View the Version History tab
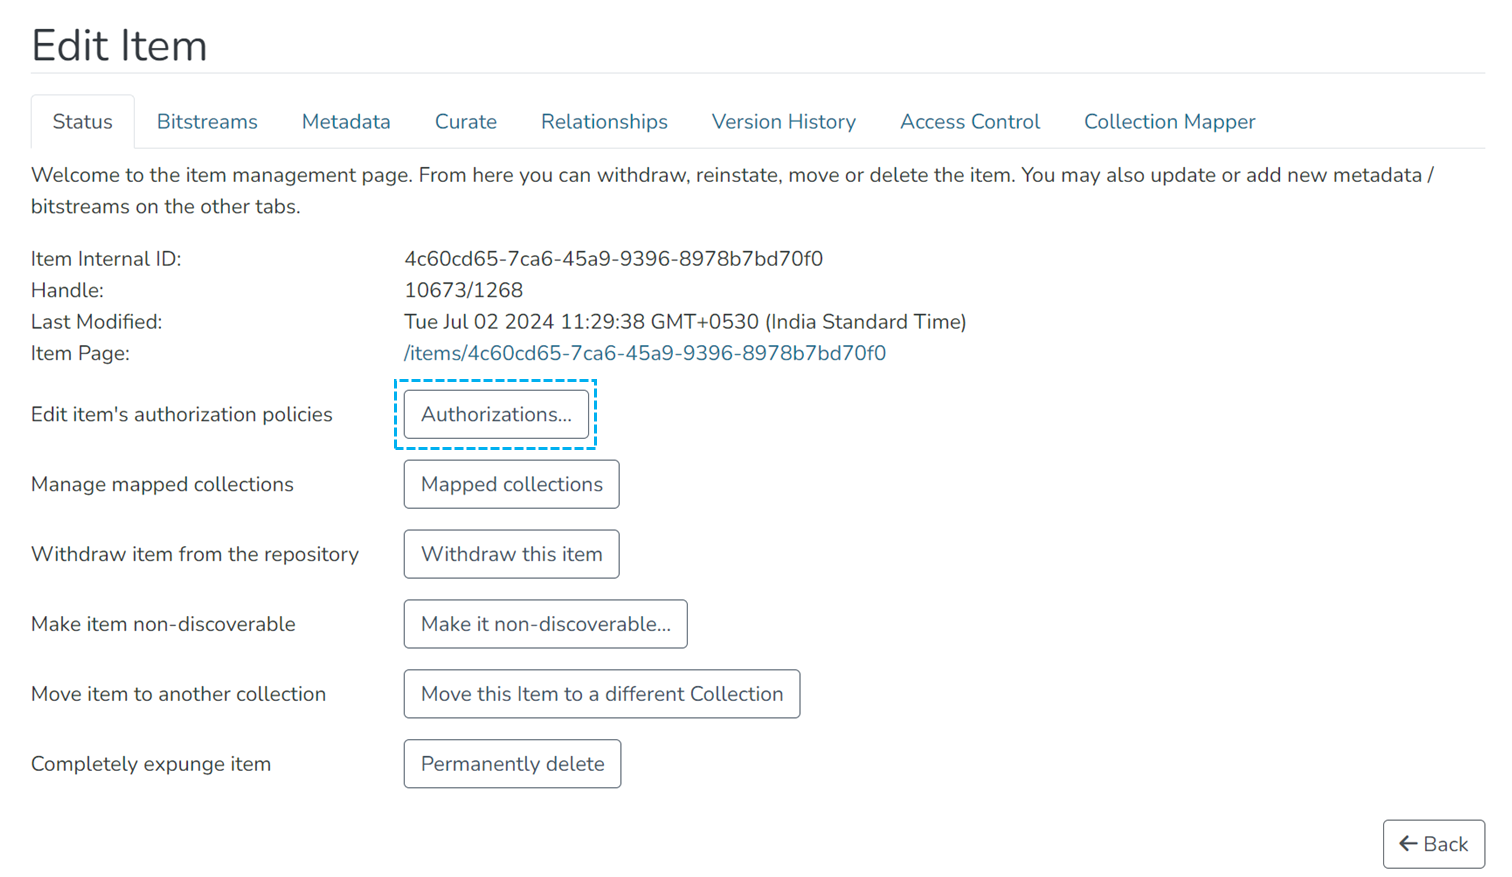 tap(783, 122)
